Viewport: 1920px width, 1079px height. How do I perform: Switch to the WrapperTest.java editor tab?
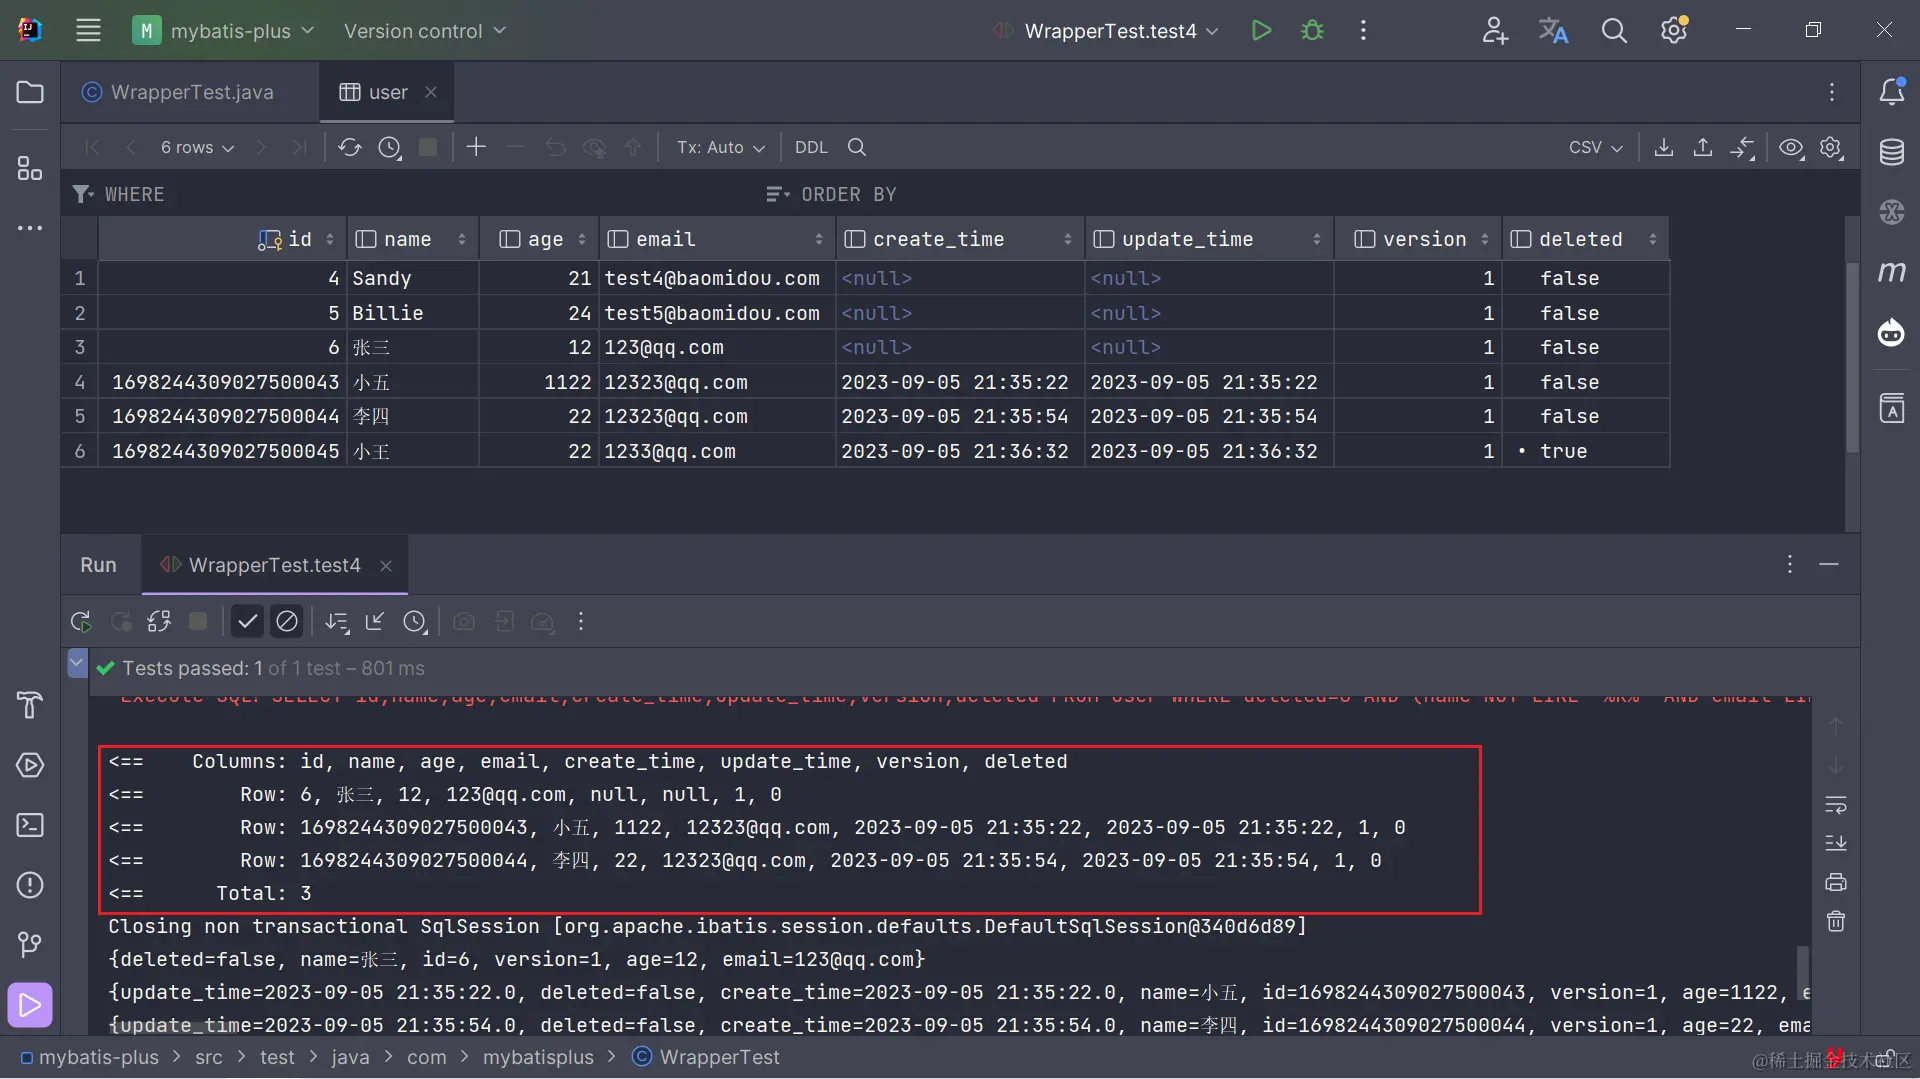pyautogui.click(x=178, y=92)
